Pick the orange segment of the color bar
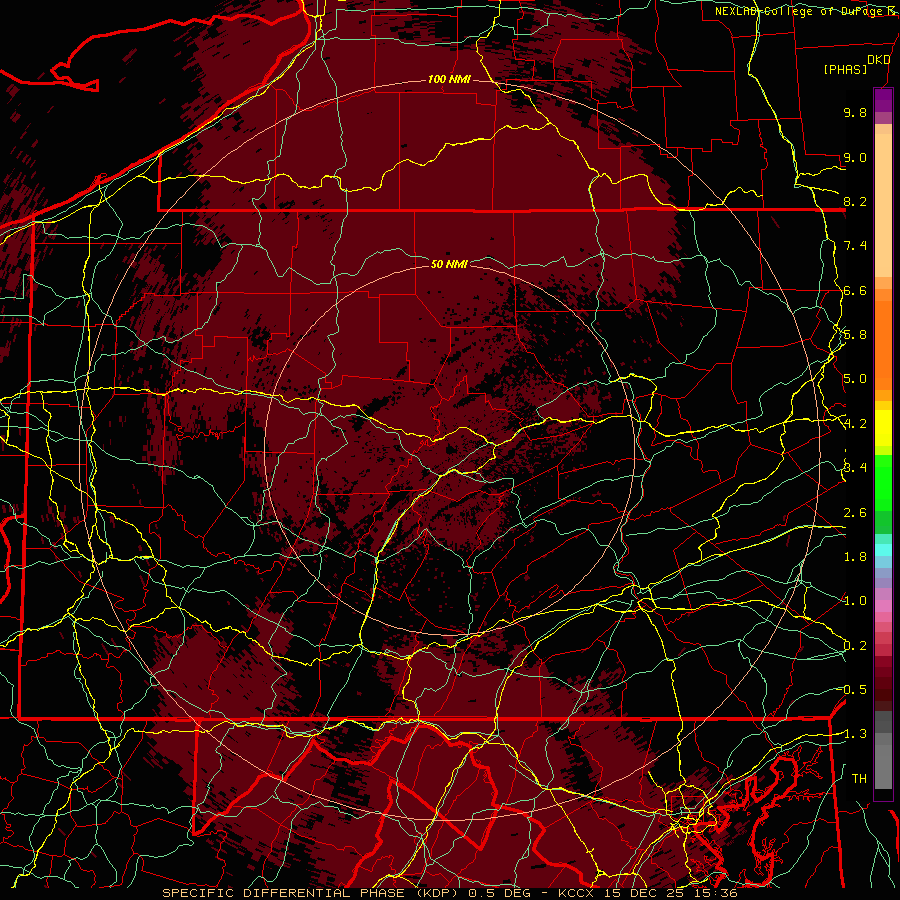This screenshot has width=900, height=900. pyautogui.click(x=883, y=346)
